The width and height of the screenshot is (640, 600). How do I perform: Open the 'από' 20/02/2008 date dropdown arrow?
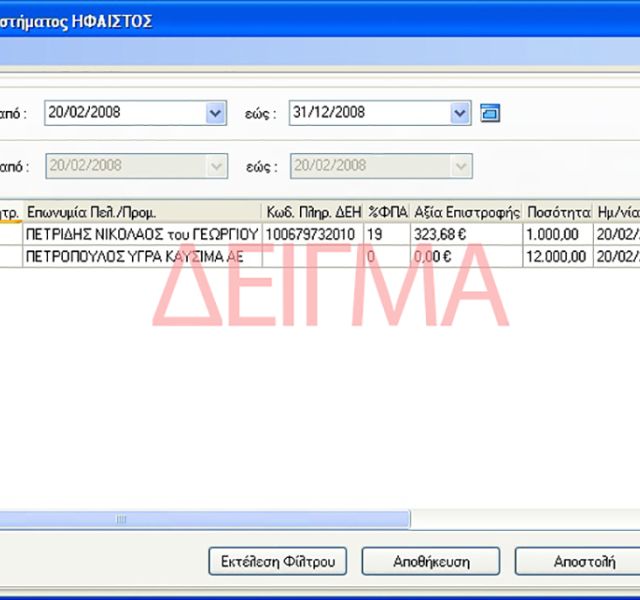click(216, 113)
